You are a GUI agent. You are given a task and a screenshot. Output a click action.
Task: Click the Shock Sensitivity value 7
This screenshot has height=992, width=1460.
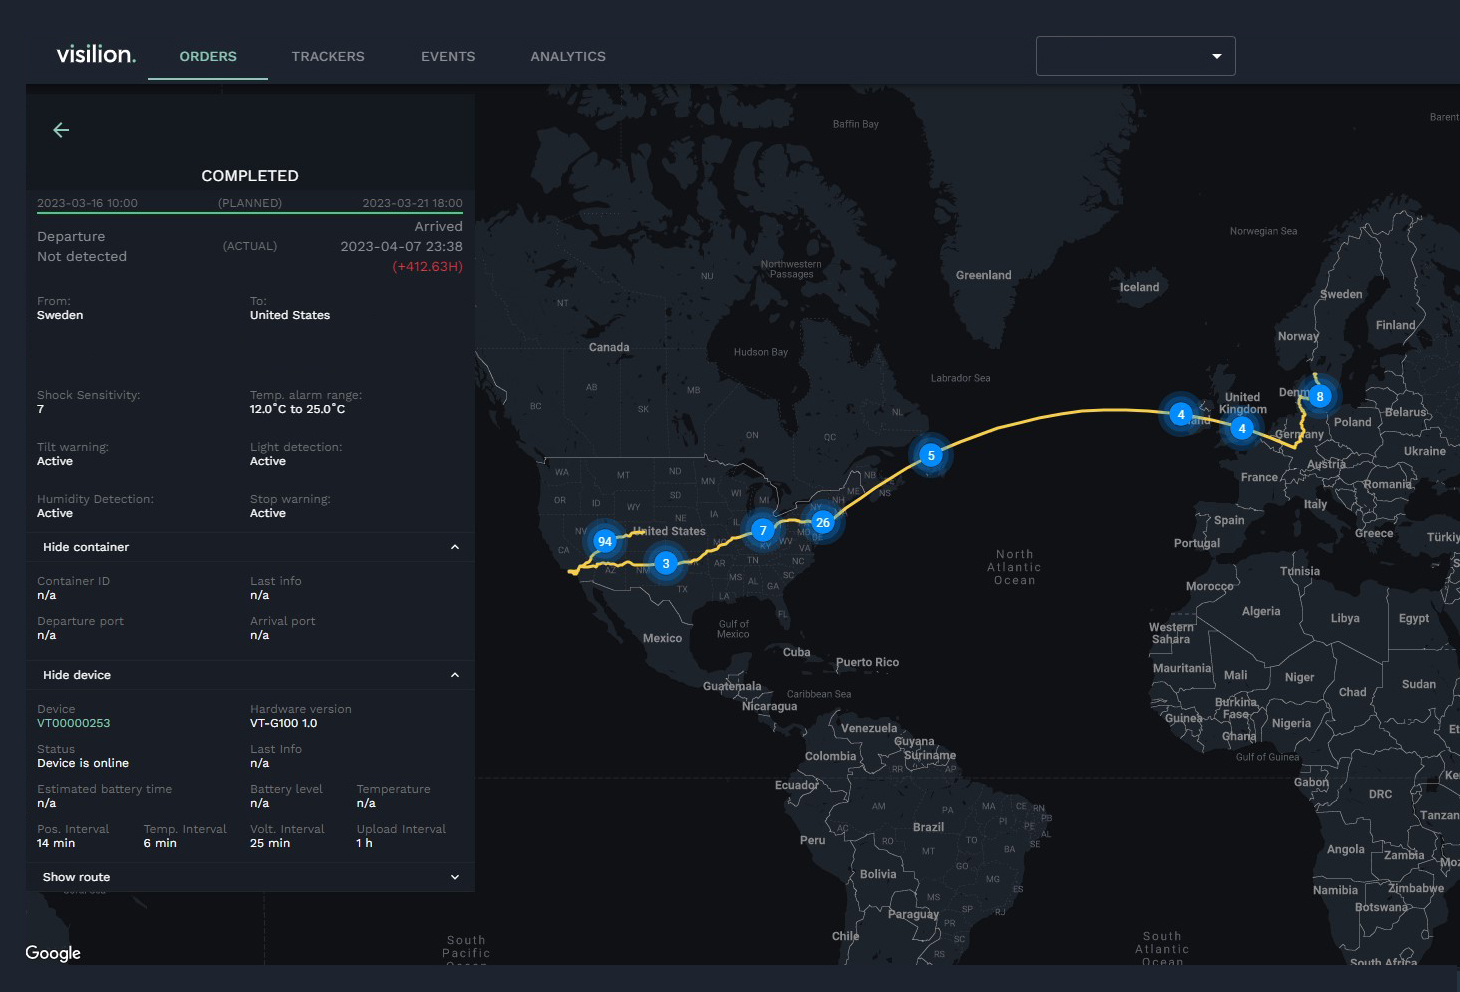click(41, 409)
